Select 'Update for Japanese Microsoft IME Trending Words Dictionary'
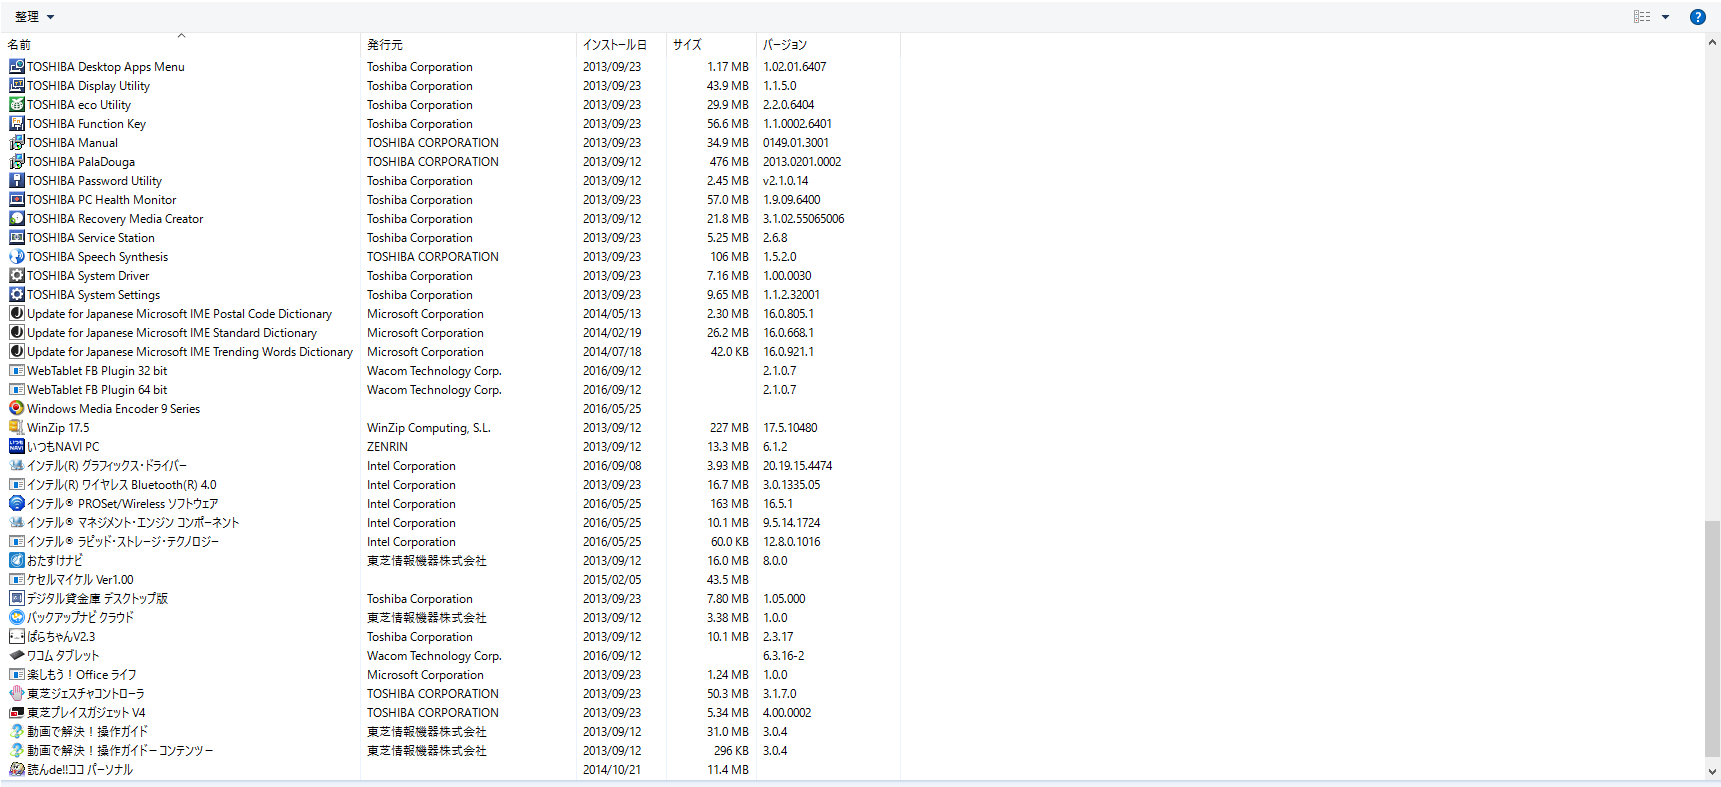Viewport: 1721px width, 787px height. [x=190, y=352]
